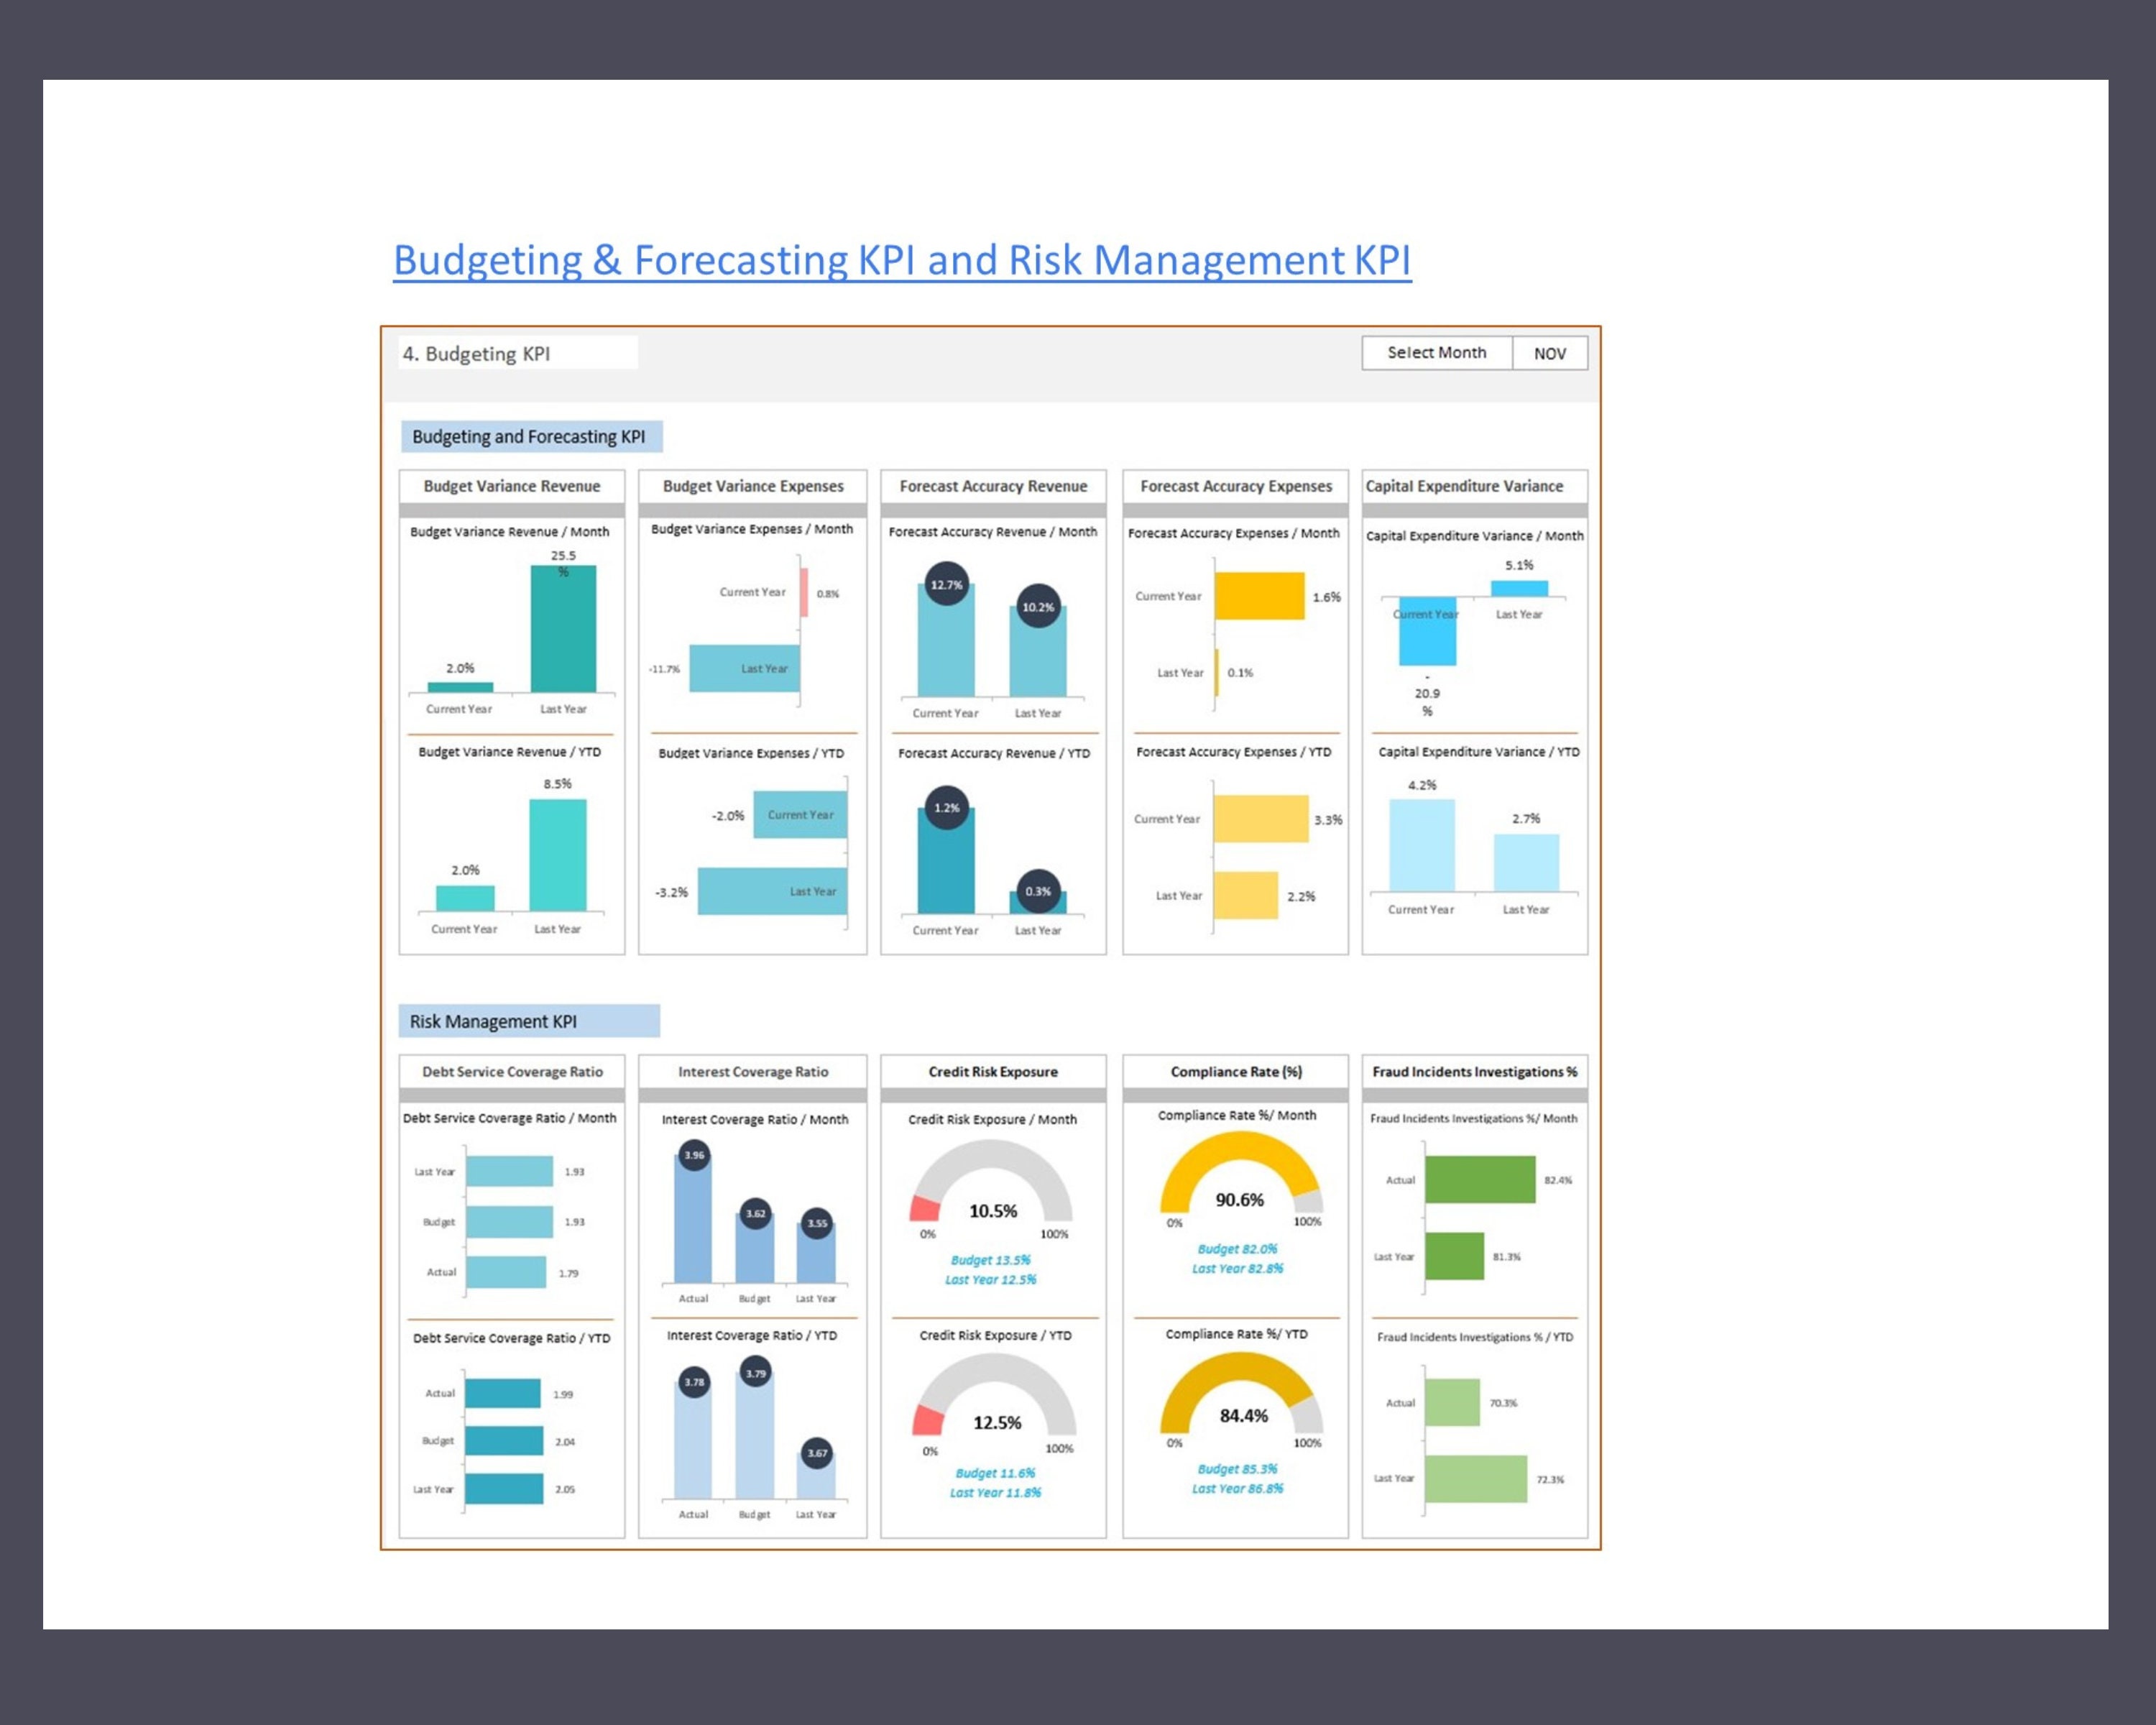Click the Compliance Rate (%) card header
2156x1725 pixels.
[x=1235, y=1072]
